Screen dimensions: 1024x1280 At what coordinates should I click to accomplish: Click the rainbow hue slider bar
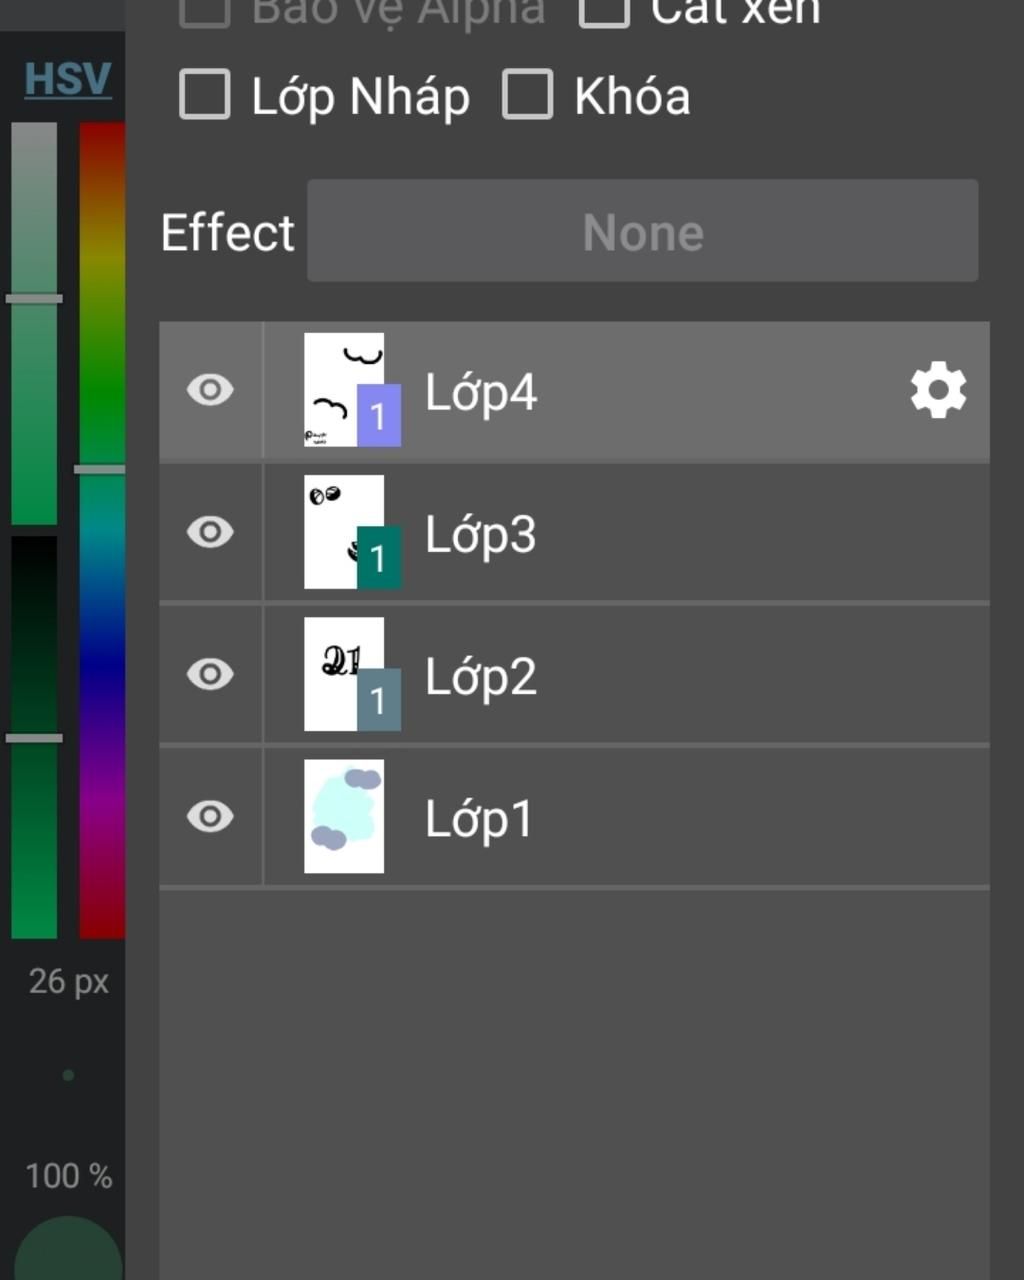[102, 530]
